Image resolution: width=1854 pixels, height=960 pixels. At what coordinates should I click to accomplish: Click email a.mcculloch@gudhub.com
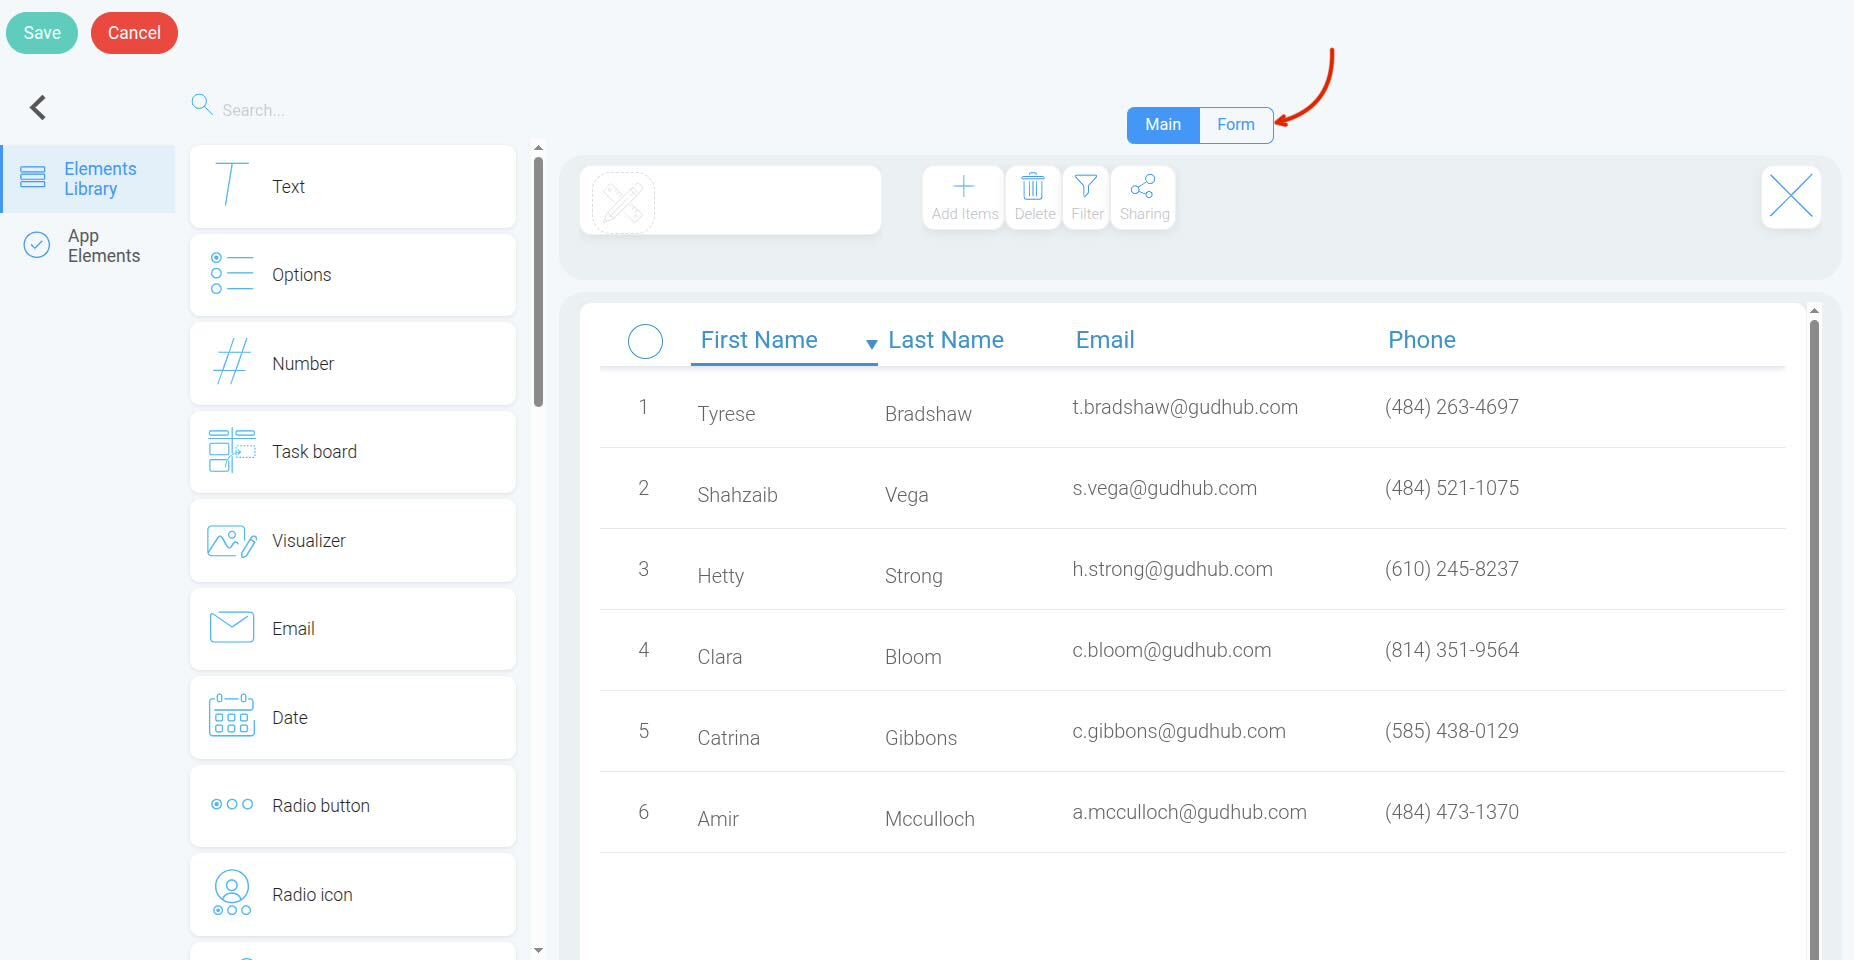(x=1189, y=812)
